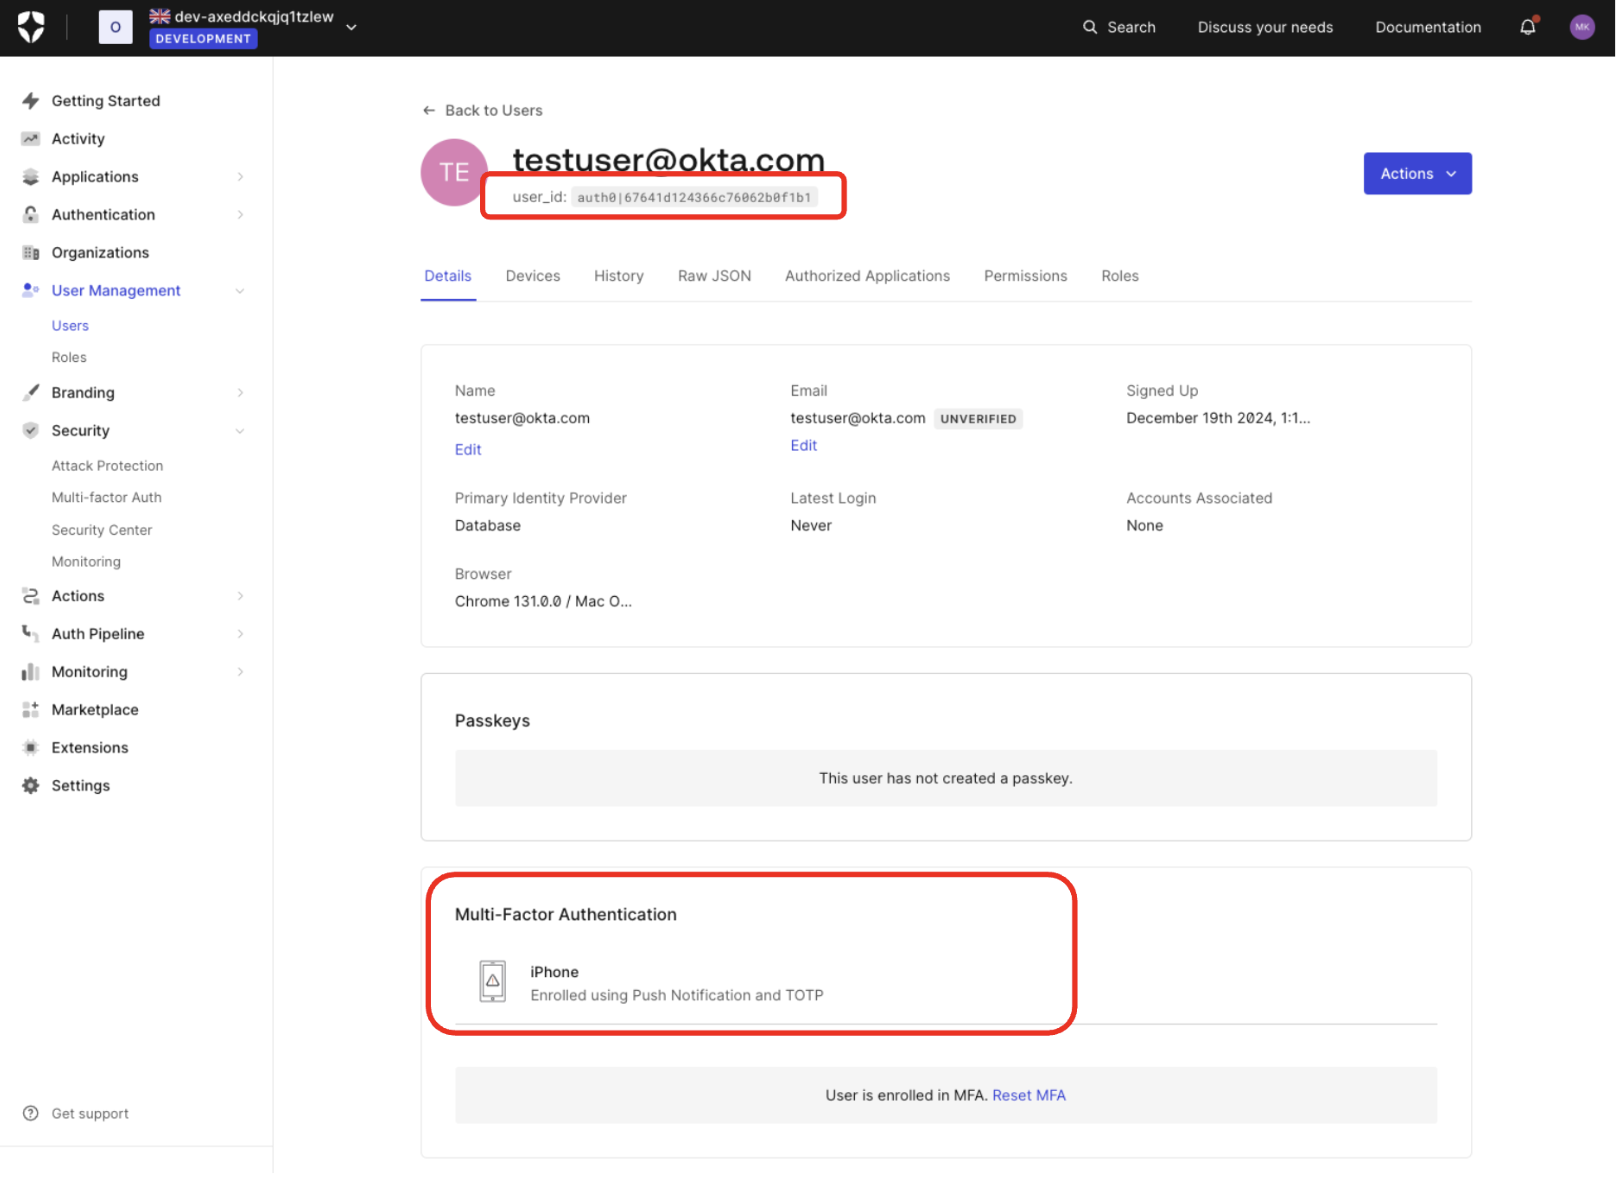Open Roles under User Management
The image size is (1616, 1180).
tap(69, 358)
